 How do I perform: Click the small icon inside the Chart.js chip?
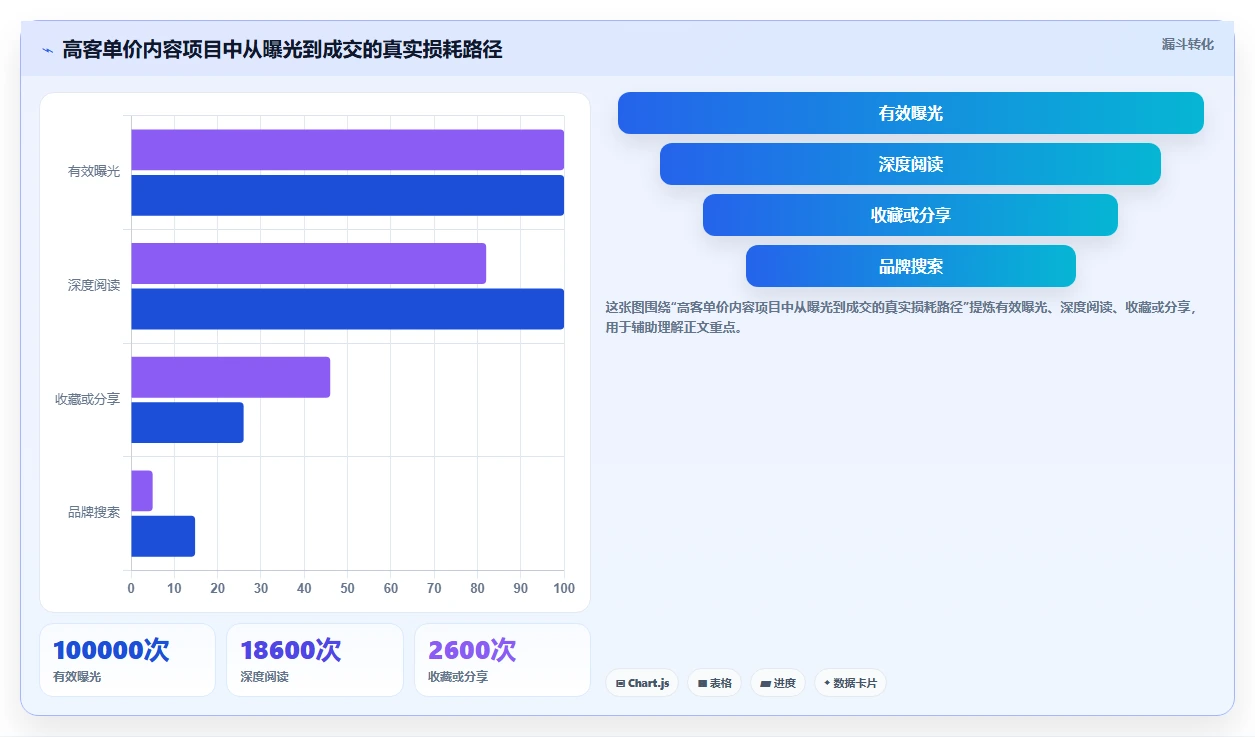(620, 683)
